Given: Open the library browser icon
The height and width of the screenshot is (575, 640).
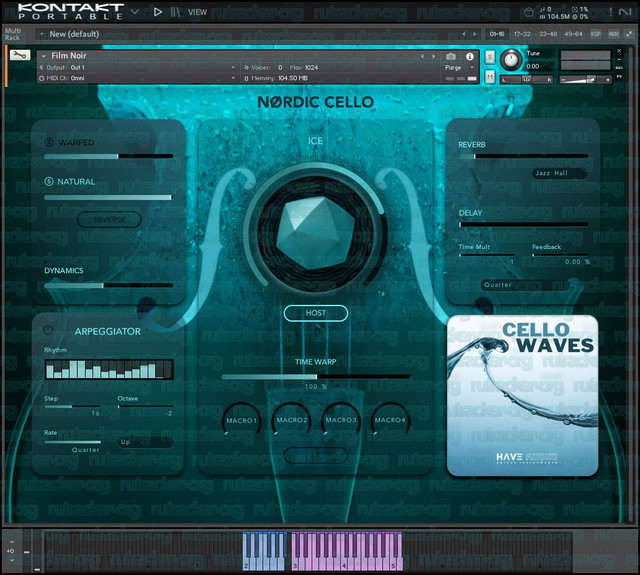Looking at the screenshot, I should (175, 12).
